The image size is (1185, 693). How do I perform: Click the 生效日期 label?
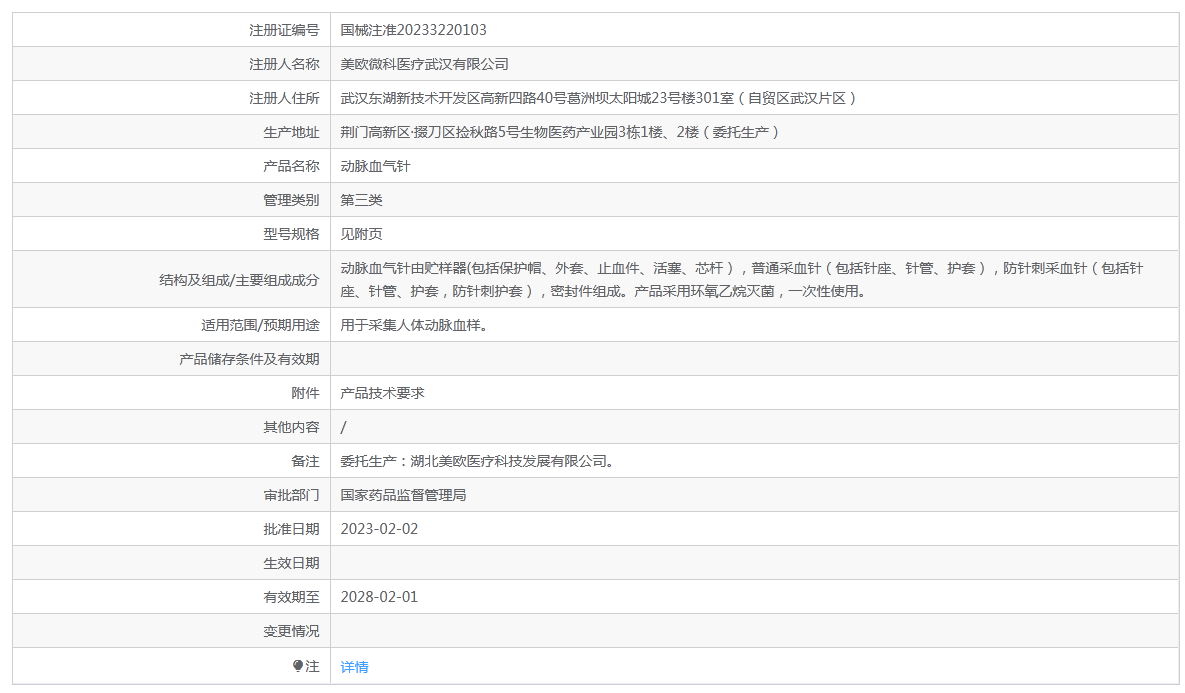pos(291,564)
